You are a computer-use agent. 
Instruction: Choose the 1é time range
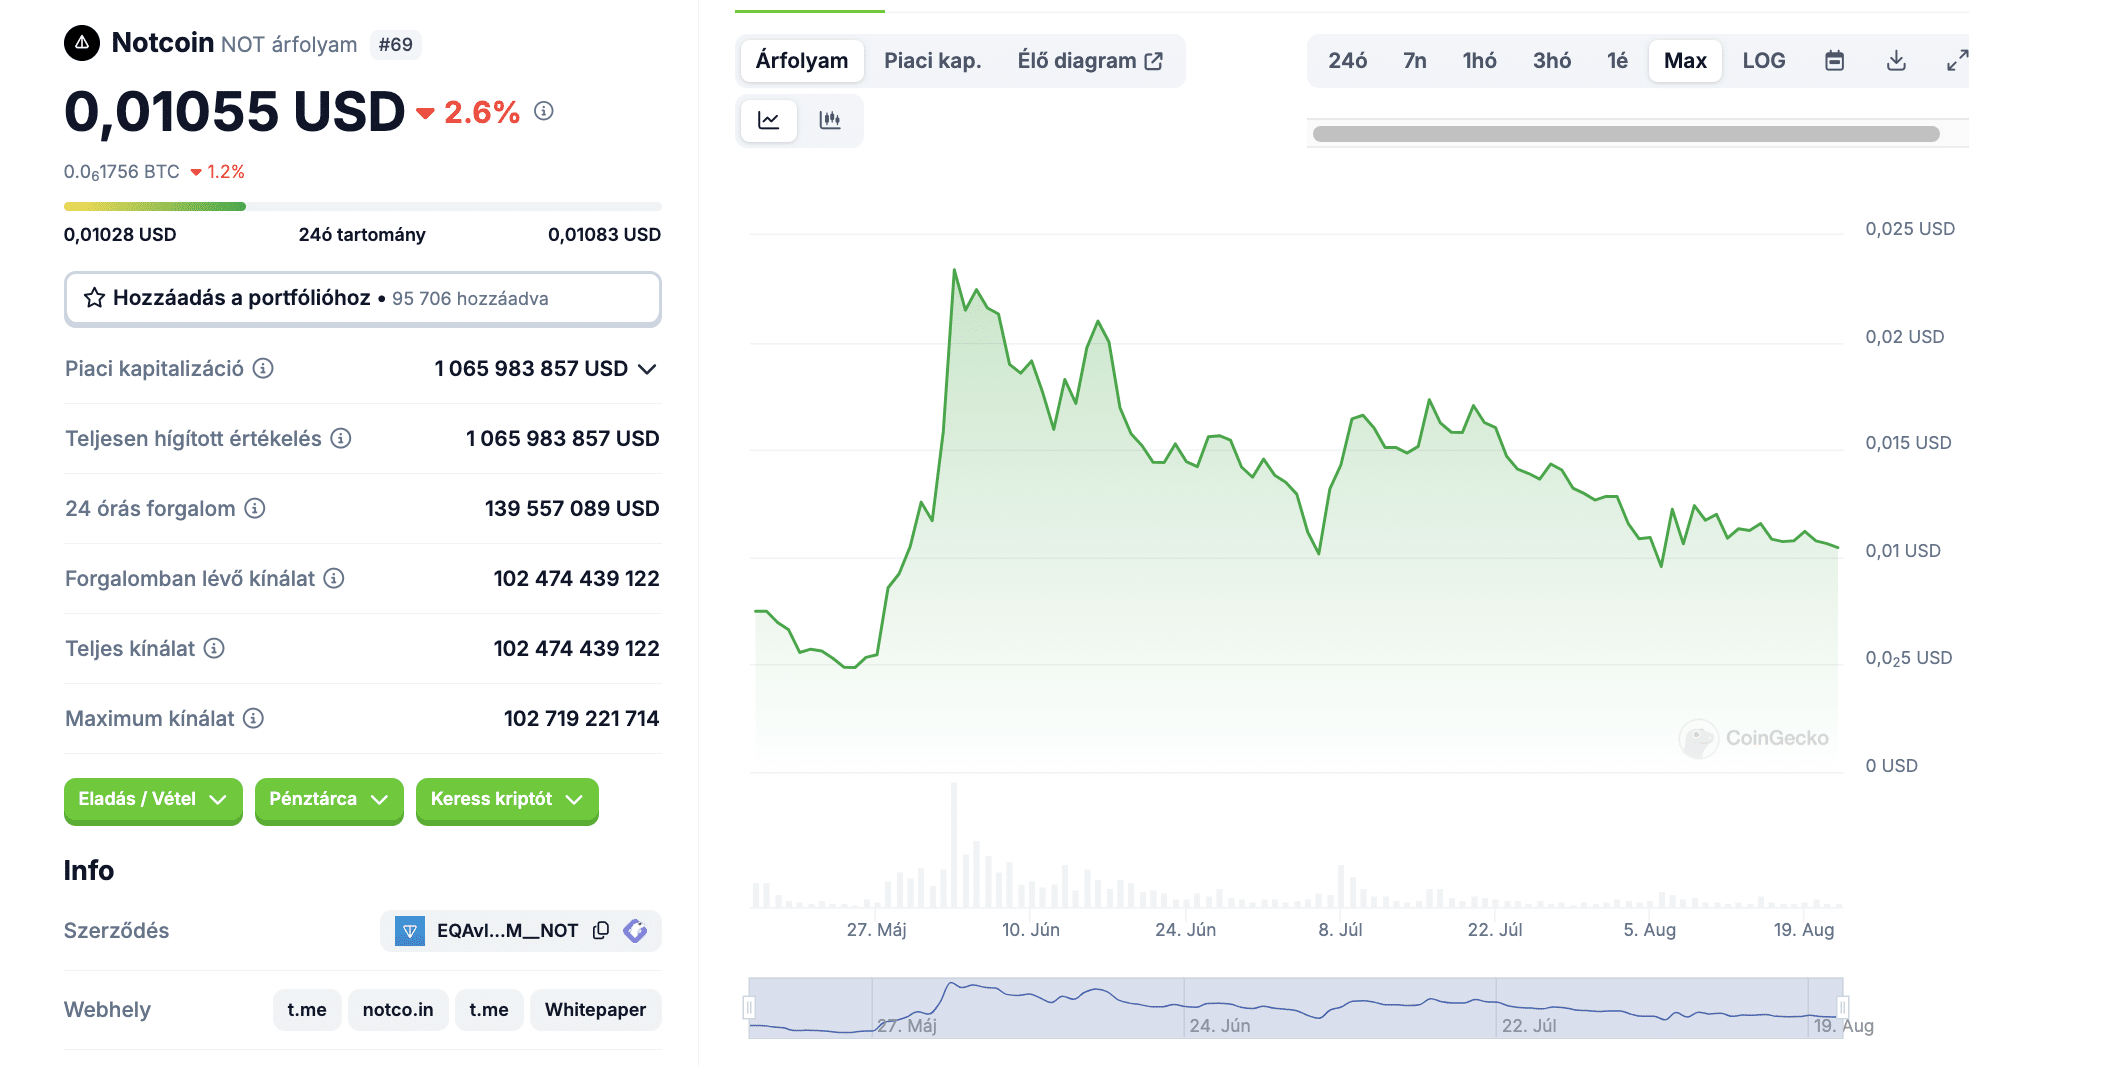(x=1617, y=61)
